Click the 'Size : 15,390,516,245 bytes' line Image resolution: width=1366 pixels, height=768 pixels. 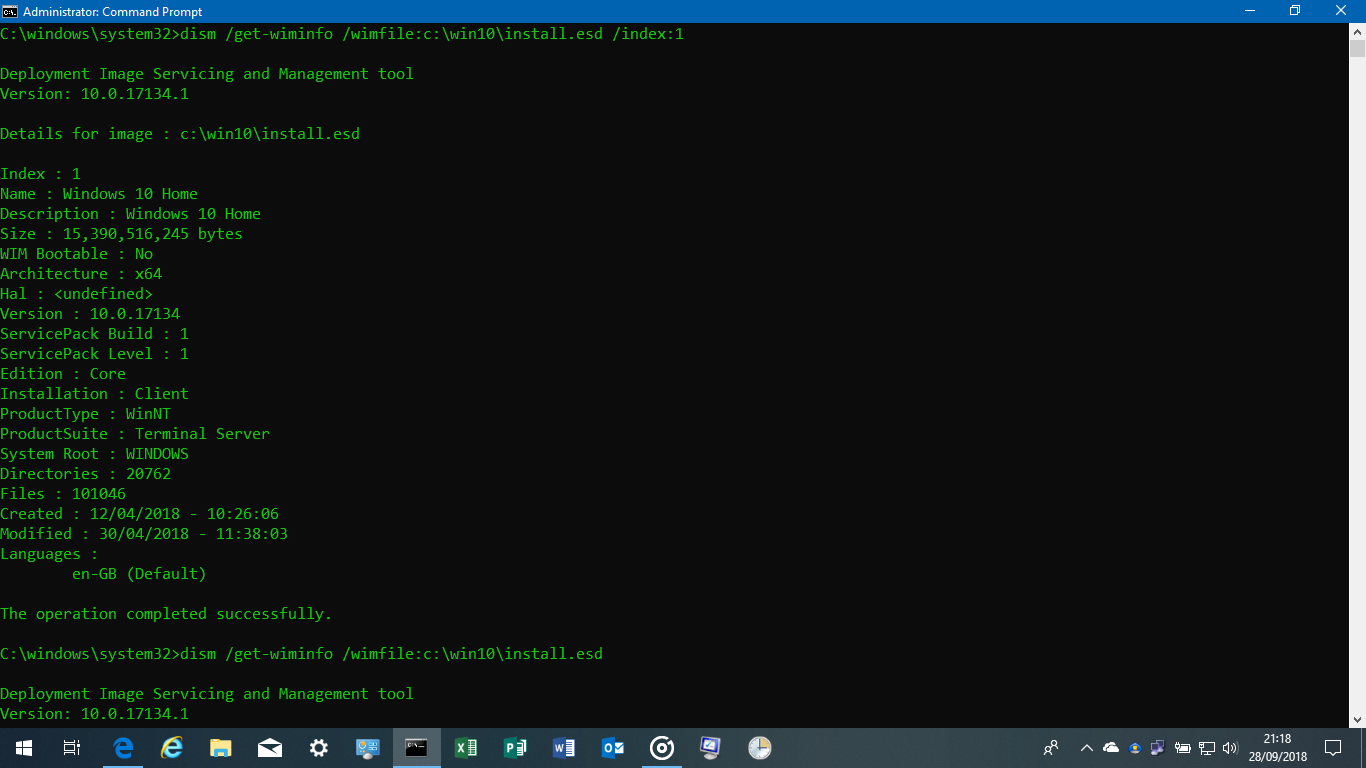point(121,234)
